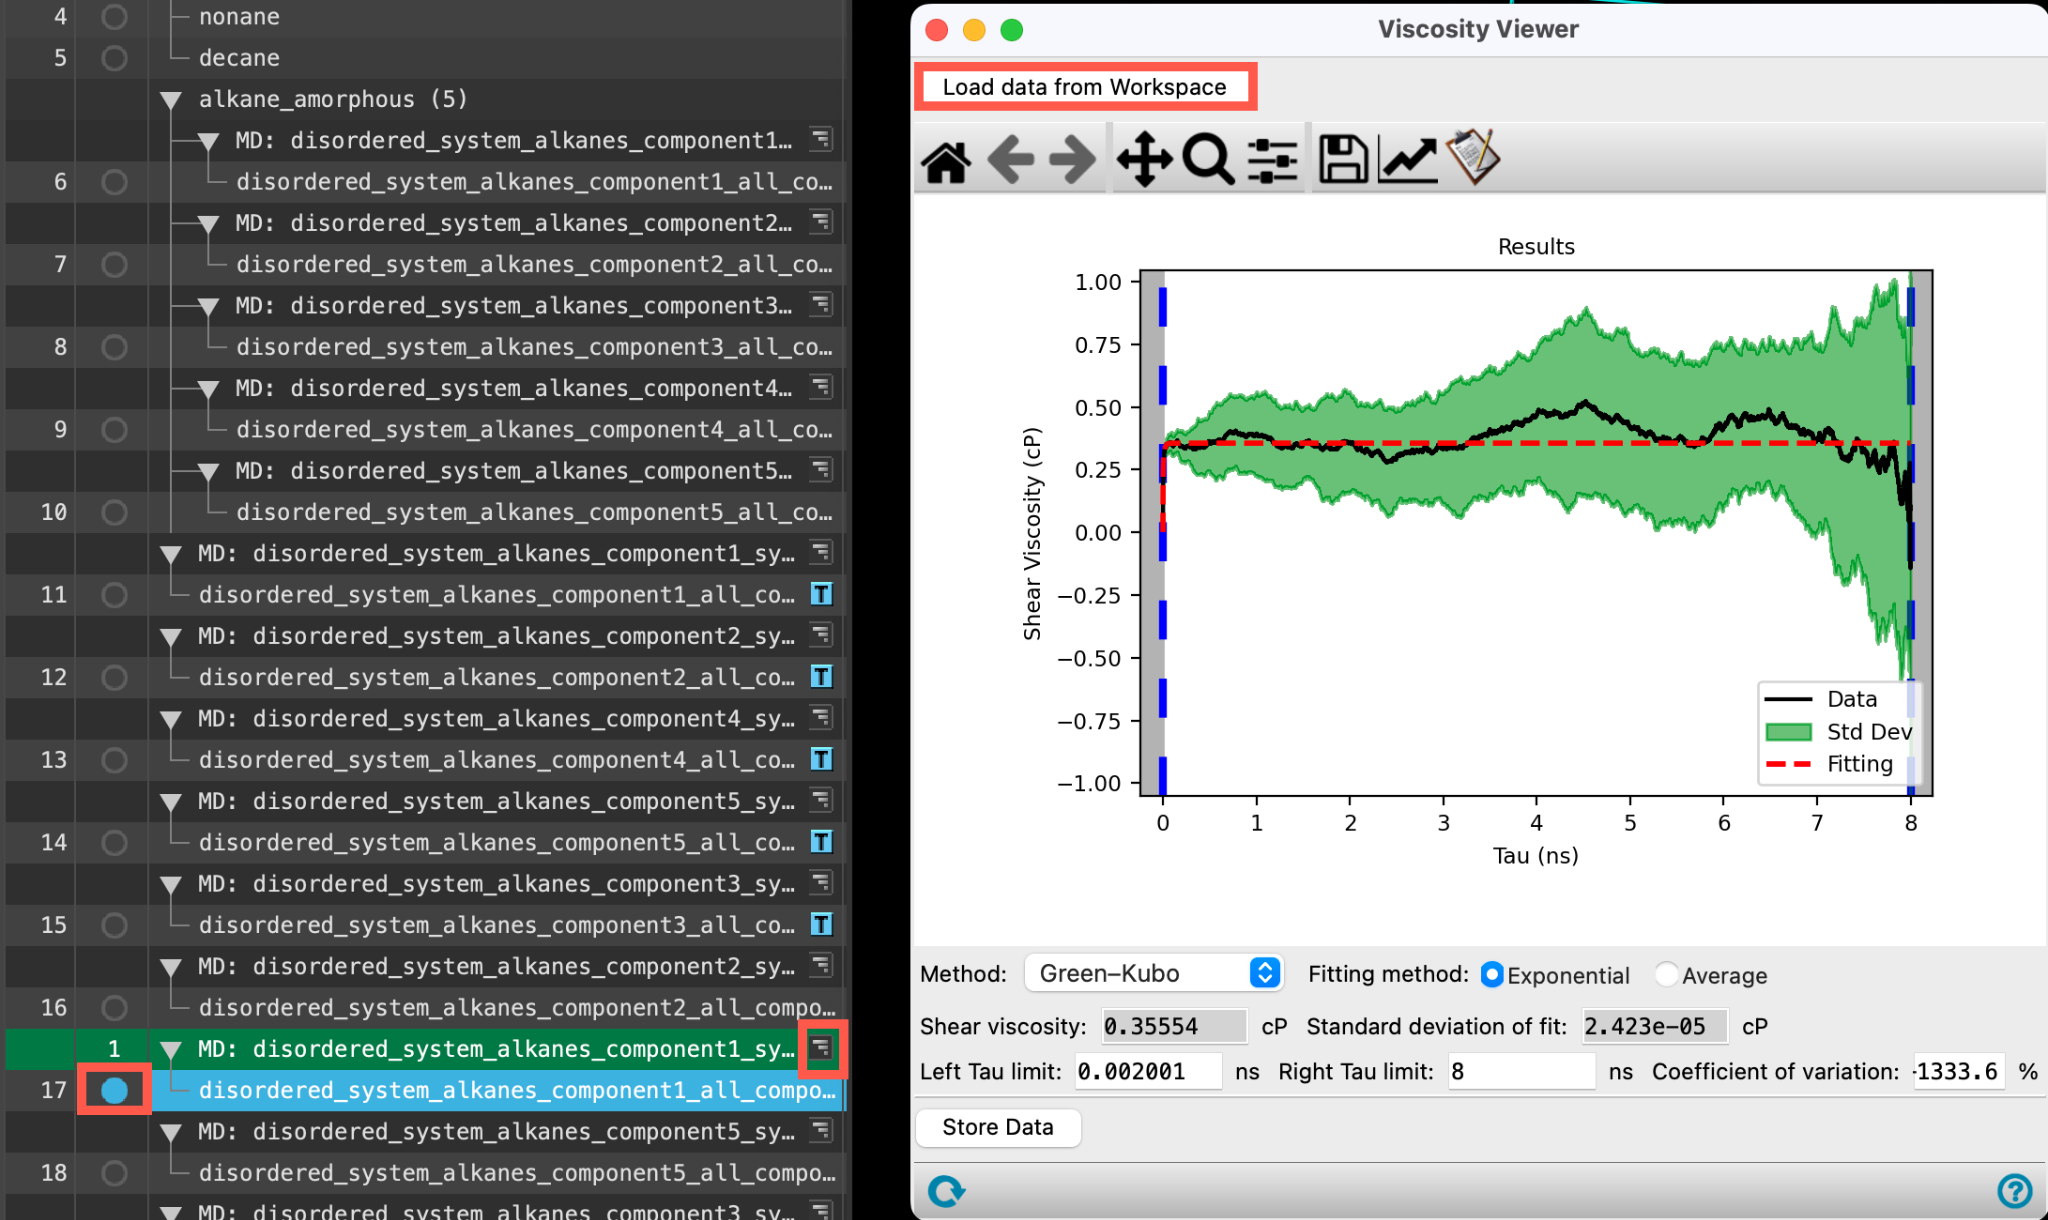The width and height of the screenshot is (2048, 1220).
Task: Save the figure with floppy icon
Action: pos(1343,160)
